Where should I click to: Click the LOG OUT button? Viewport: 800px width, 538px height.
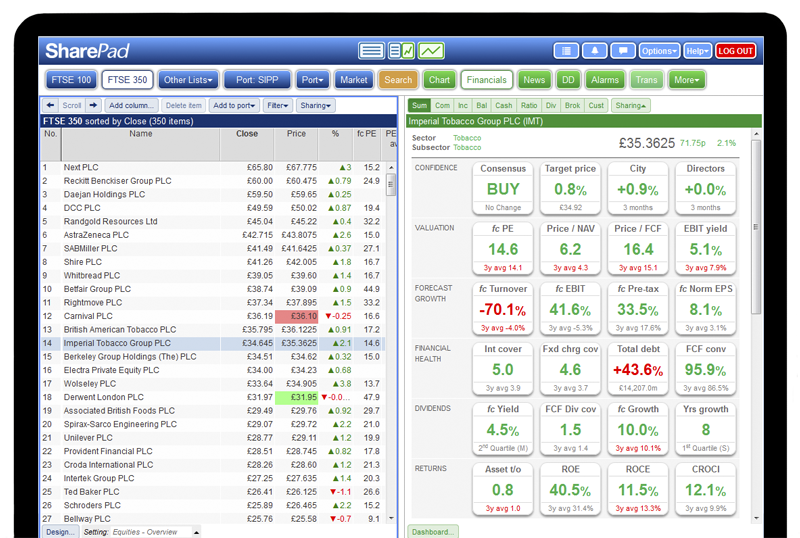[735, 51]
